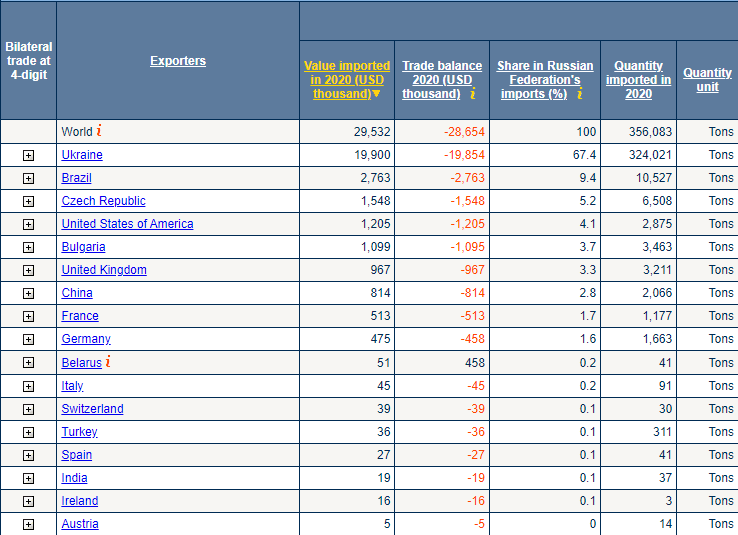Expand the Turkey row plus icon
This screenshot has height=535, width=738.
(28, 432)
